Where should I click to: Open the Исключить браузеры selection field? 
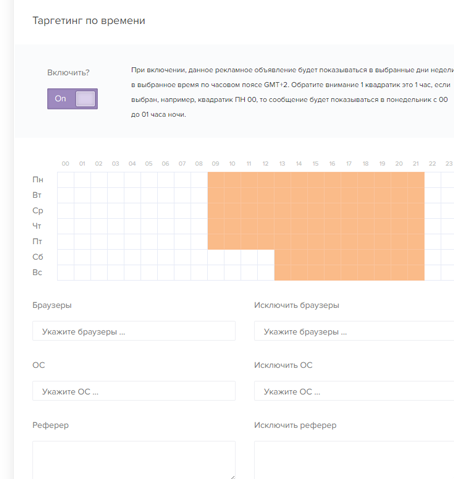(x=354, y=331)
